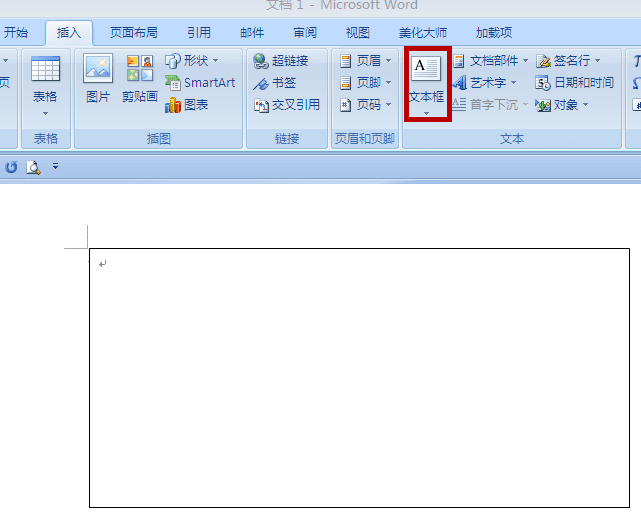The width and height of the screenshot is (641, 519).
Task: Click the 首字下沉 drop cap item
Action: [x=490, y=105]
